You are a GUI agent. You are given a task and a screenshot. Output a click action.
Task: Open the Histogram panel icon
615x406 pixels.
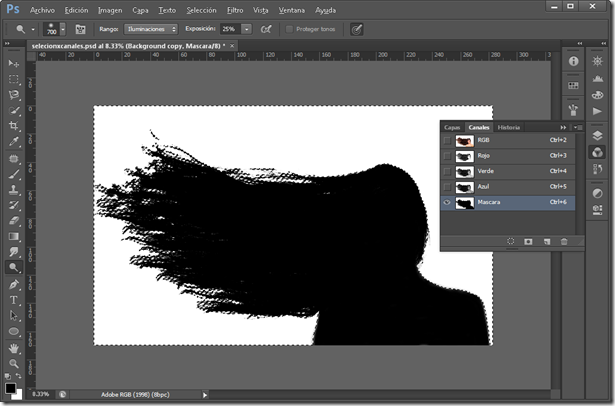click(x=598, y=78)
